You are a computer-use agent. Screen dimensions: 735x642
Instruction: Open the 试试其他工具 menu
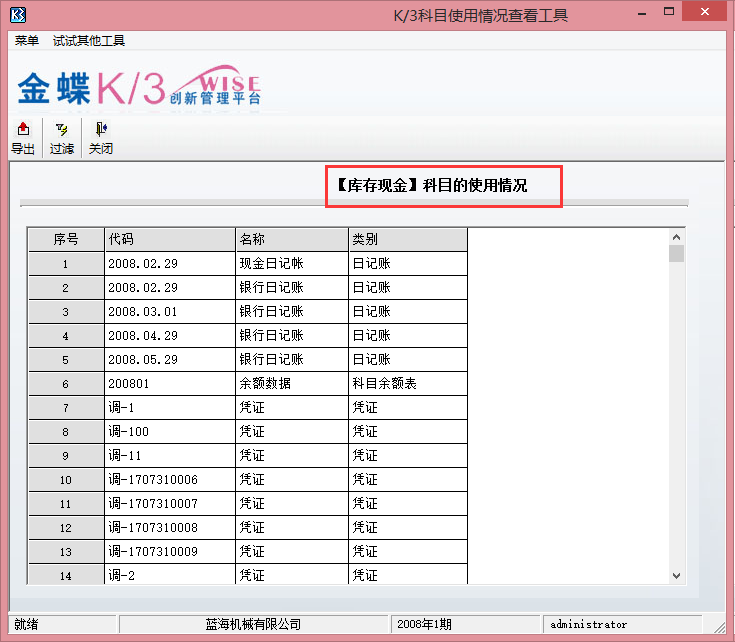(89, 41)
